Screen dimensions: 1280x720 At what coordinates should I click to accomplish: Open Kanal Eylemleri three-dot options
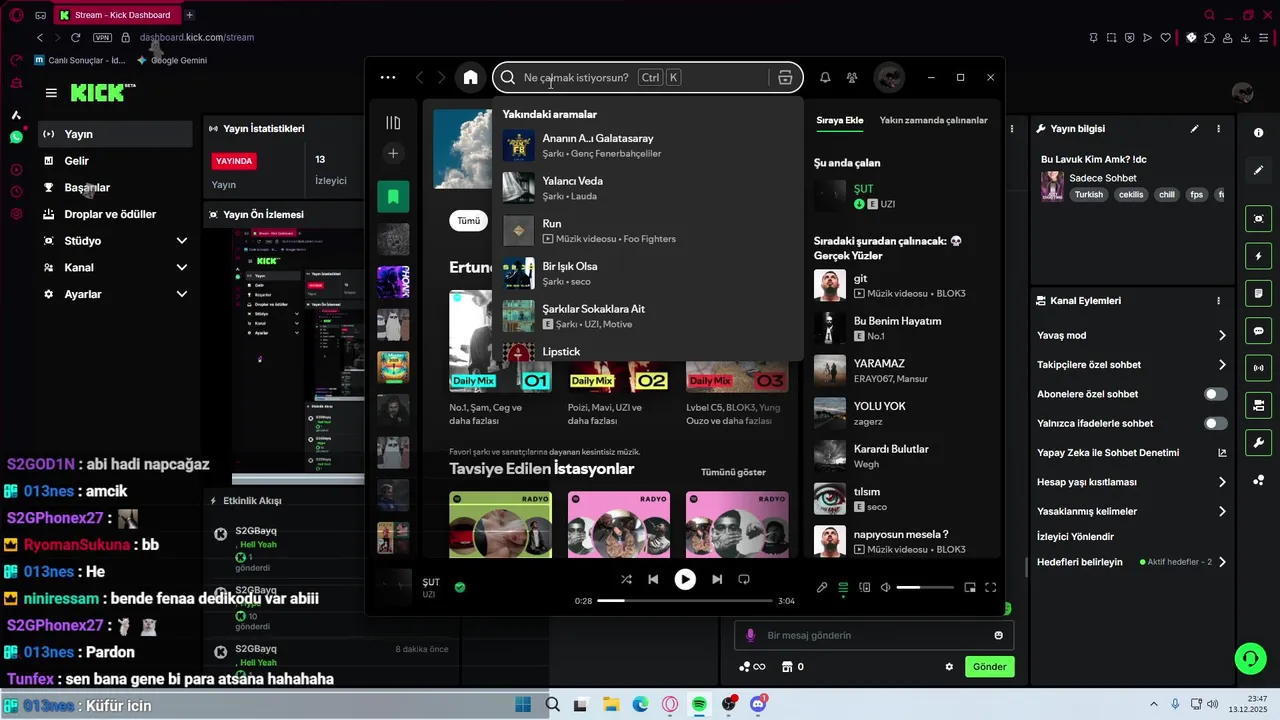point(1218,301)
